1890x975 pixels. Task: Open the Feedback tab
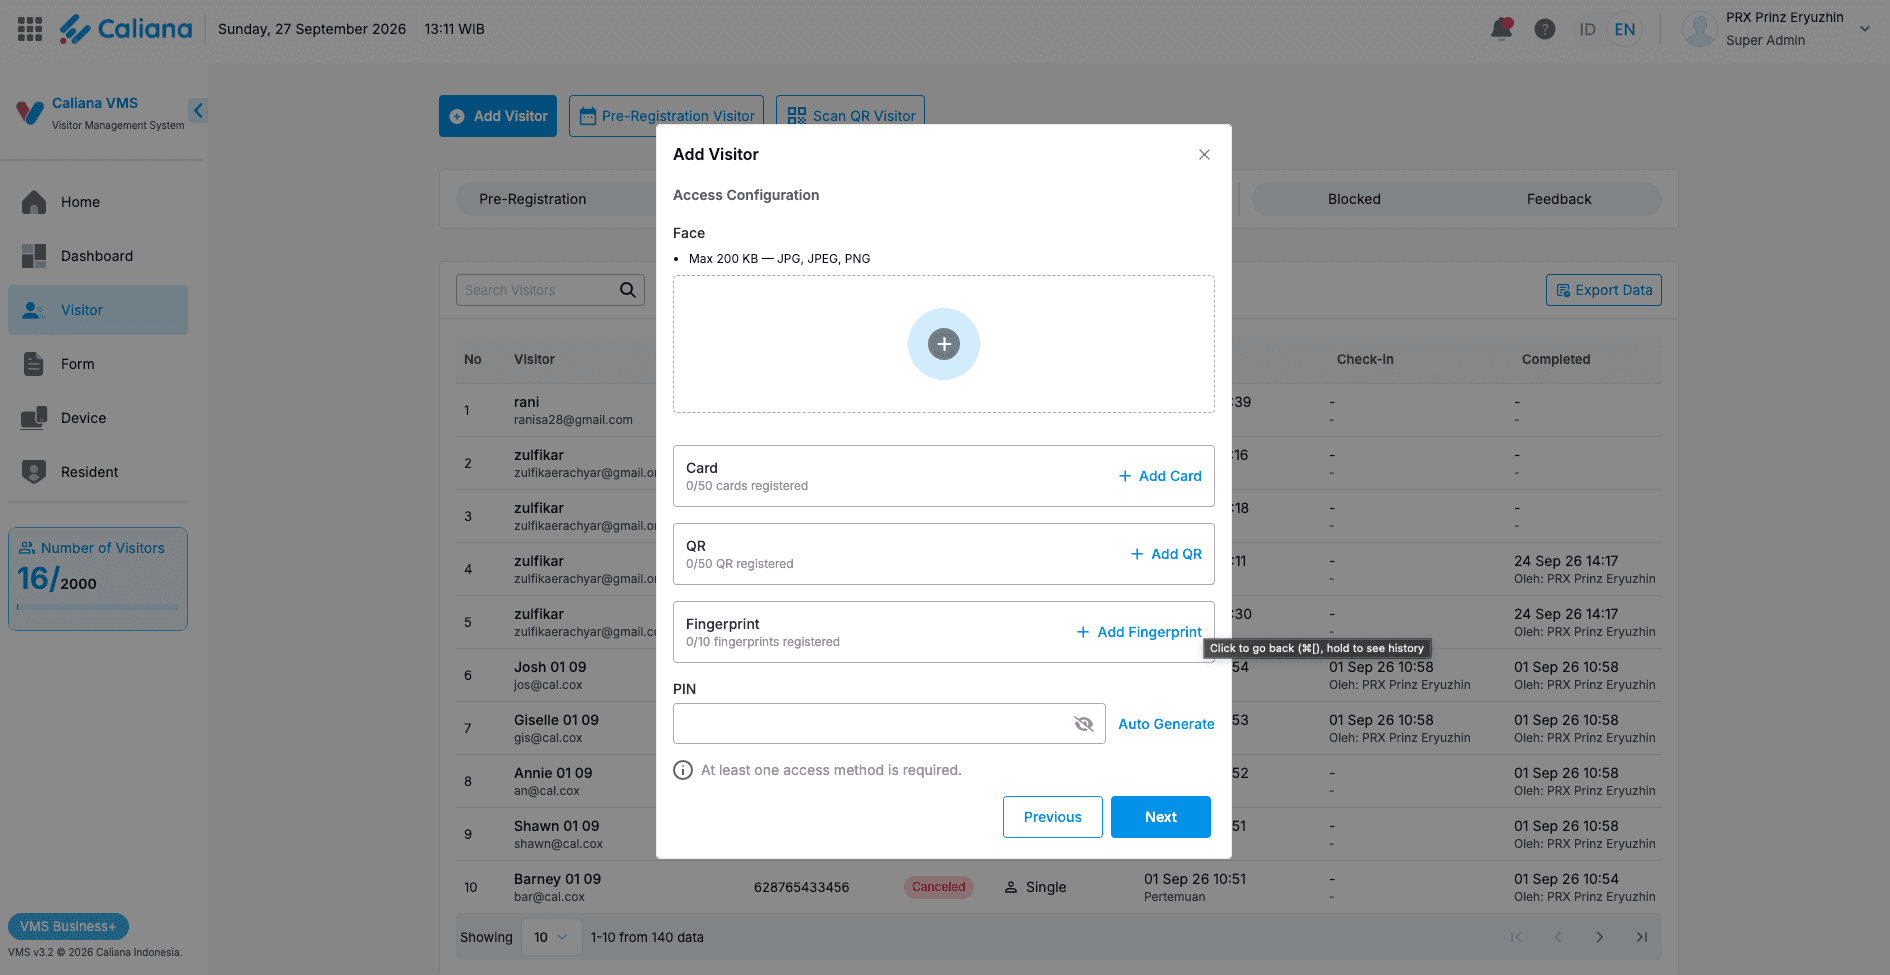tap(1559, 199)
